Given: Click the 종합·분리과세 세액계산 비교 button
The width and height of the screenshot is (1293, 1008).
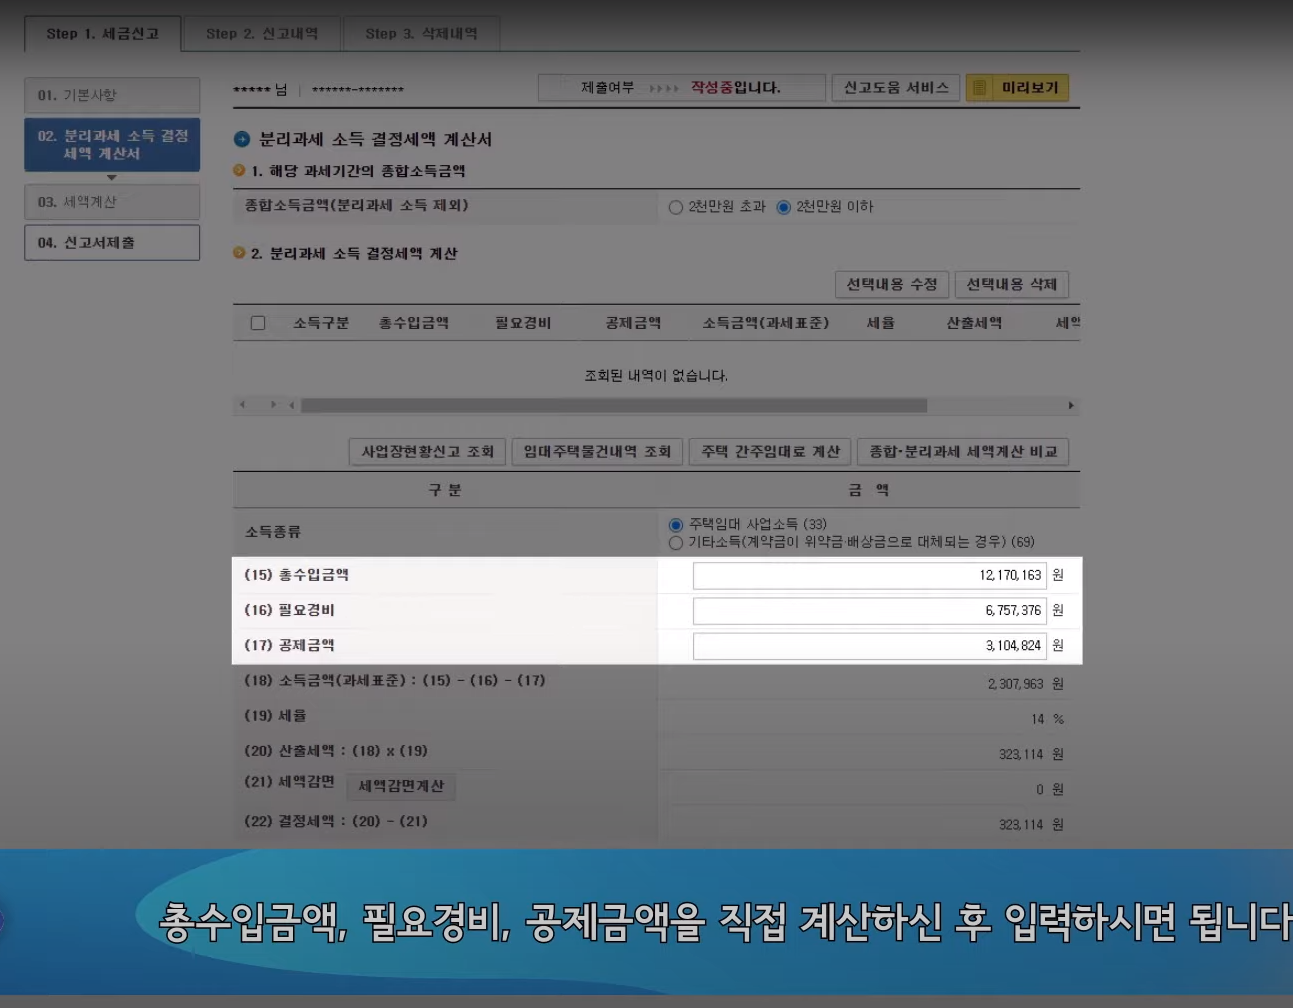Looking at the screenshot, I should pos(963,452).
